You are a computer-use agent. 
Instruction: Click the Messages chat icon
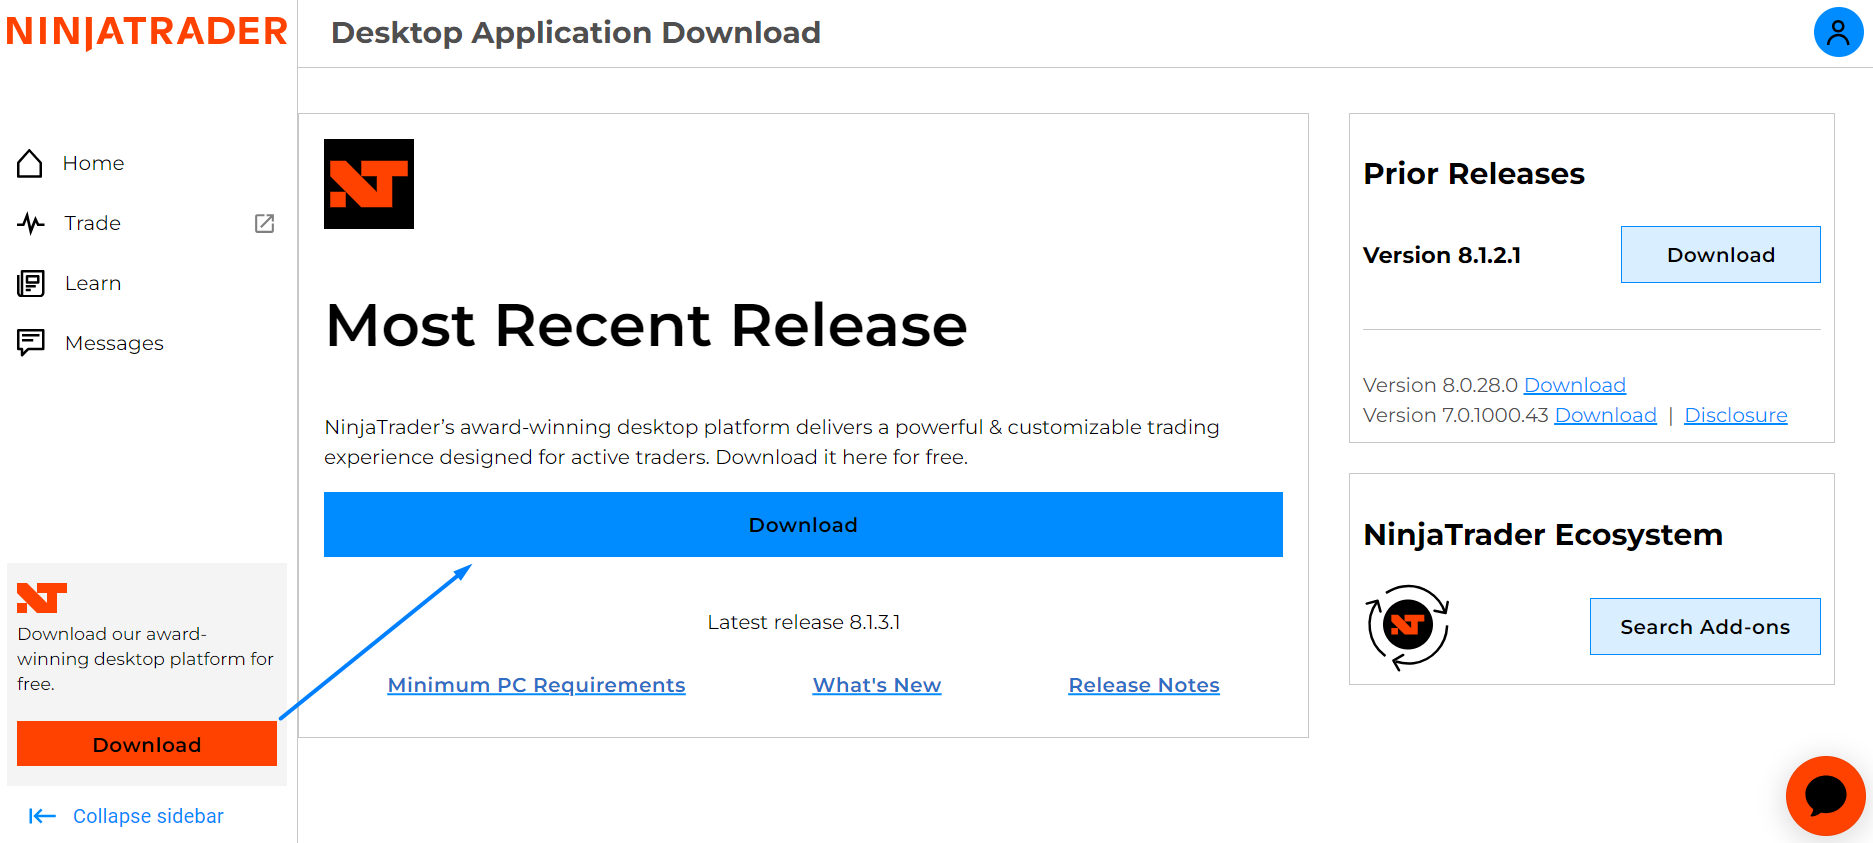(x=31, y=343)
